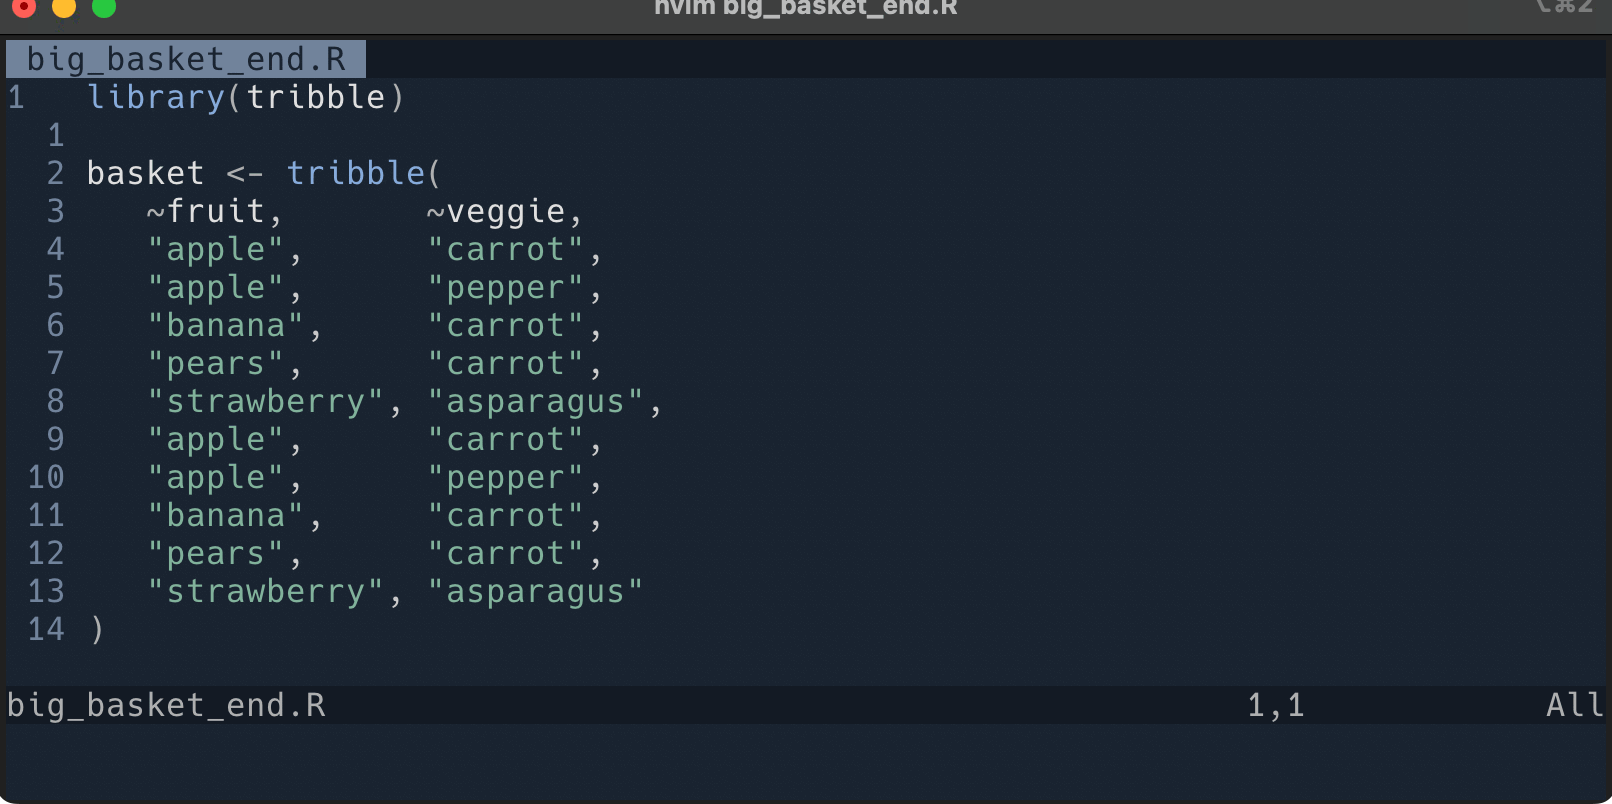The height and width of the screenshot is (804, 1612).
Task: Click the red close window button
Action: coord(22,7)
